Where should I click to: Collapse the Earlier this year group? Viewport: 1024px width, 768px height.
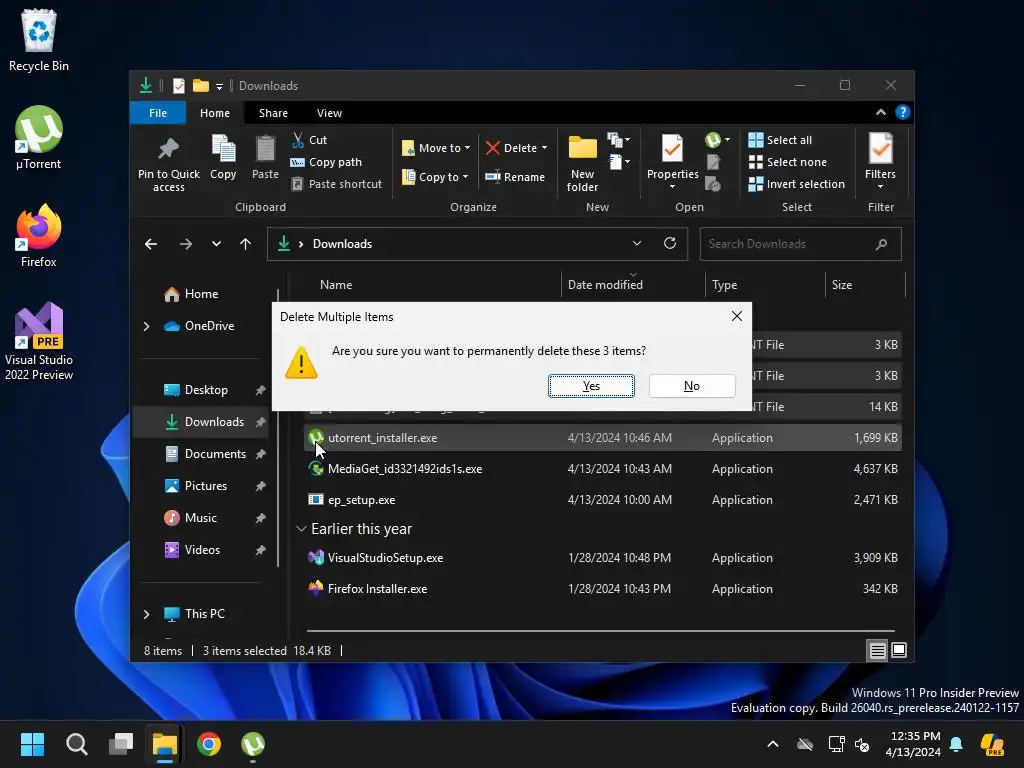(x=301, y=528)
